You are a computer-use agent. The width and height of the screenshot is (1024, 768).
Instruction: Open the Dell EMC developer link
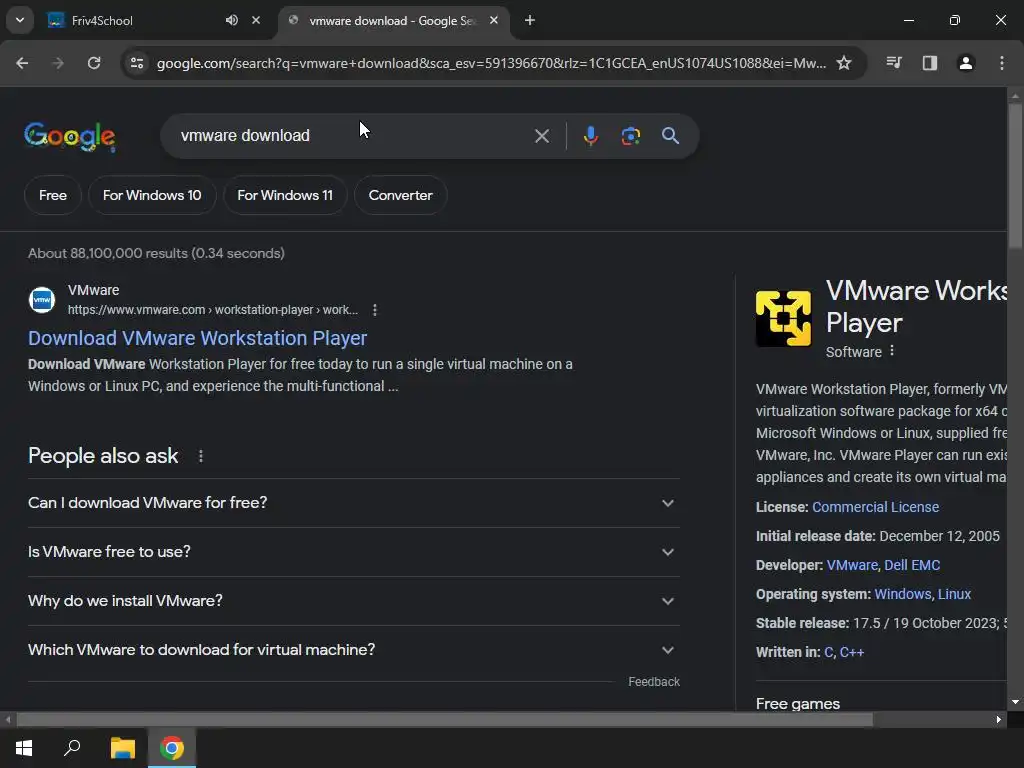point(912,565)
